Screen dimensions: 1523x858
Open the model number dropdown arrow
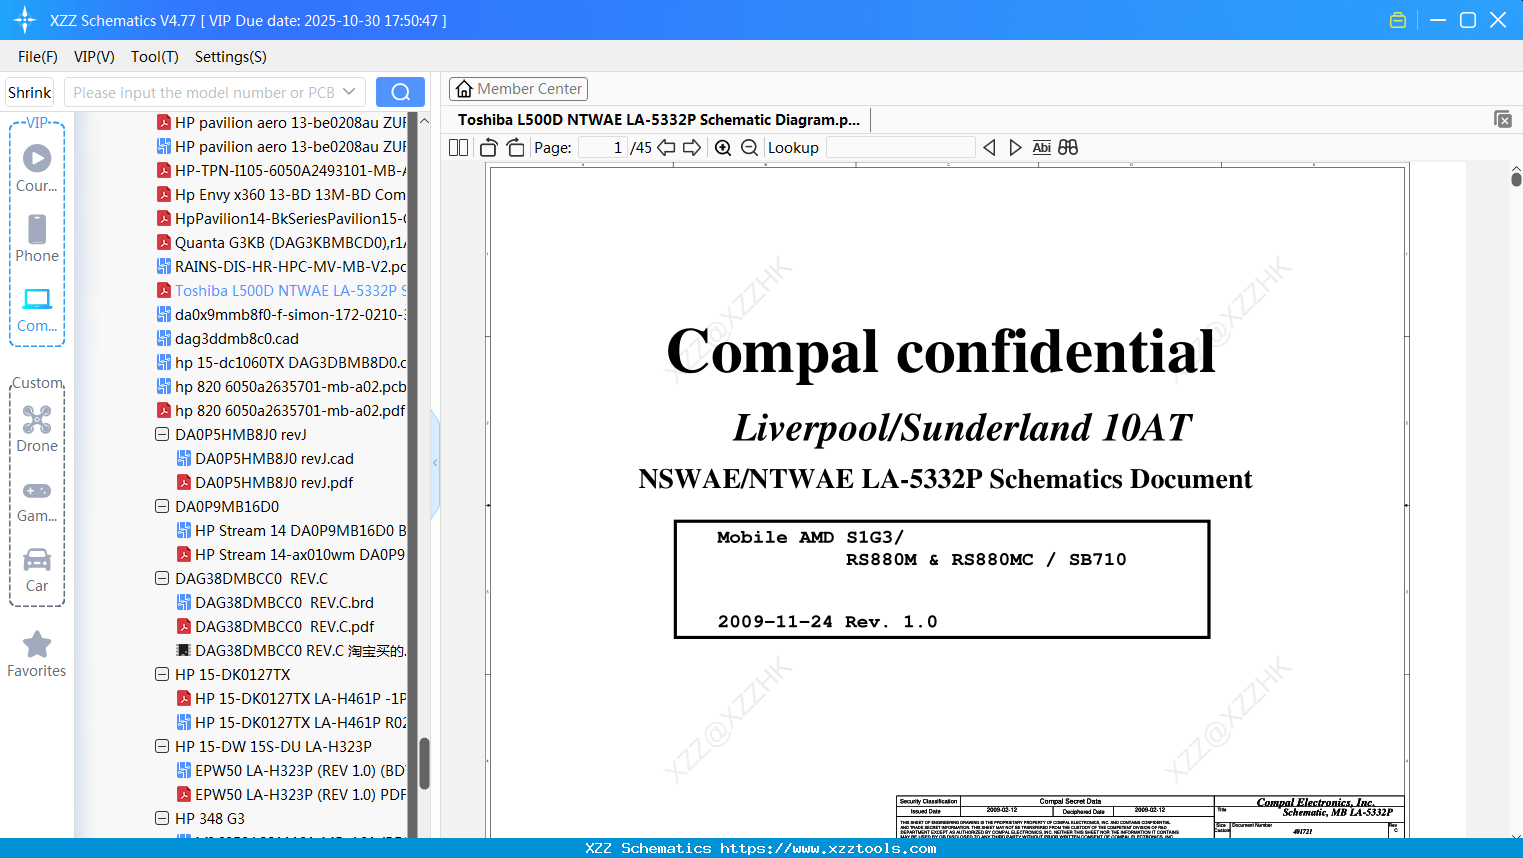(x=349, y=92)
